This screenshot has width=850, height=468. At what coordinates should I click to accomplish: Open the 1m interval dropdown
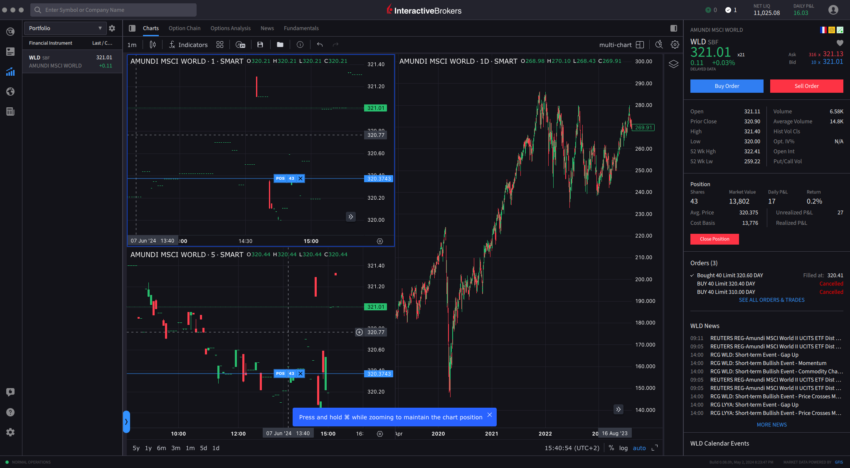(x=132, y=45)
